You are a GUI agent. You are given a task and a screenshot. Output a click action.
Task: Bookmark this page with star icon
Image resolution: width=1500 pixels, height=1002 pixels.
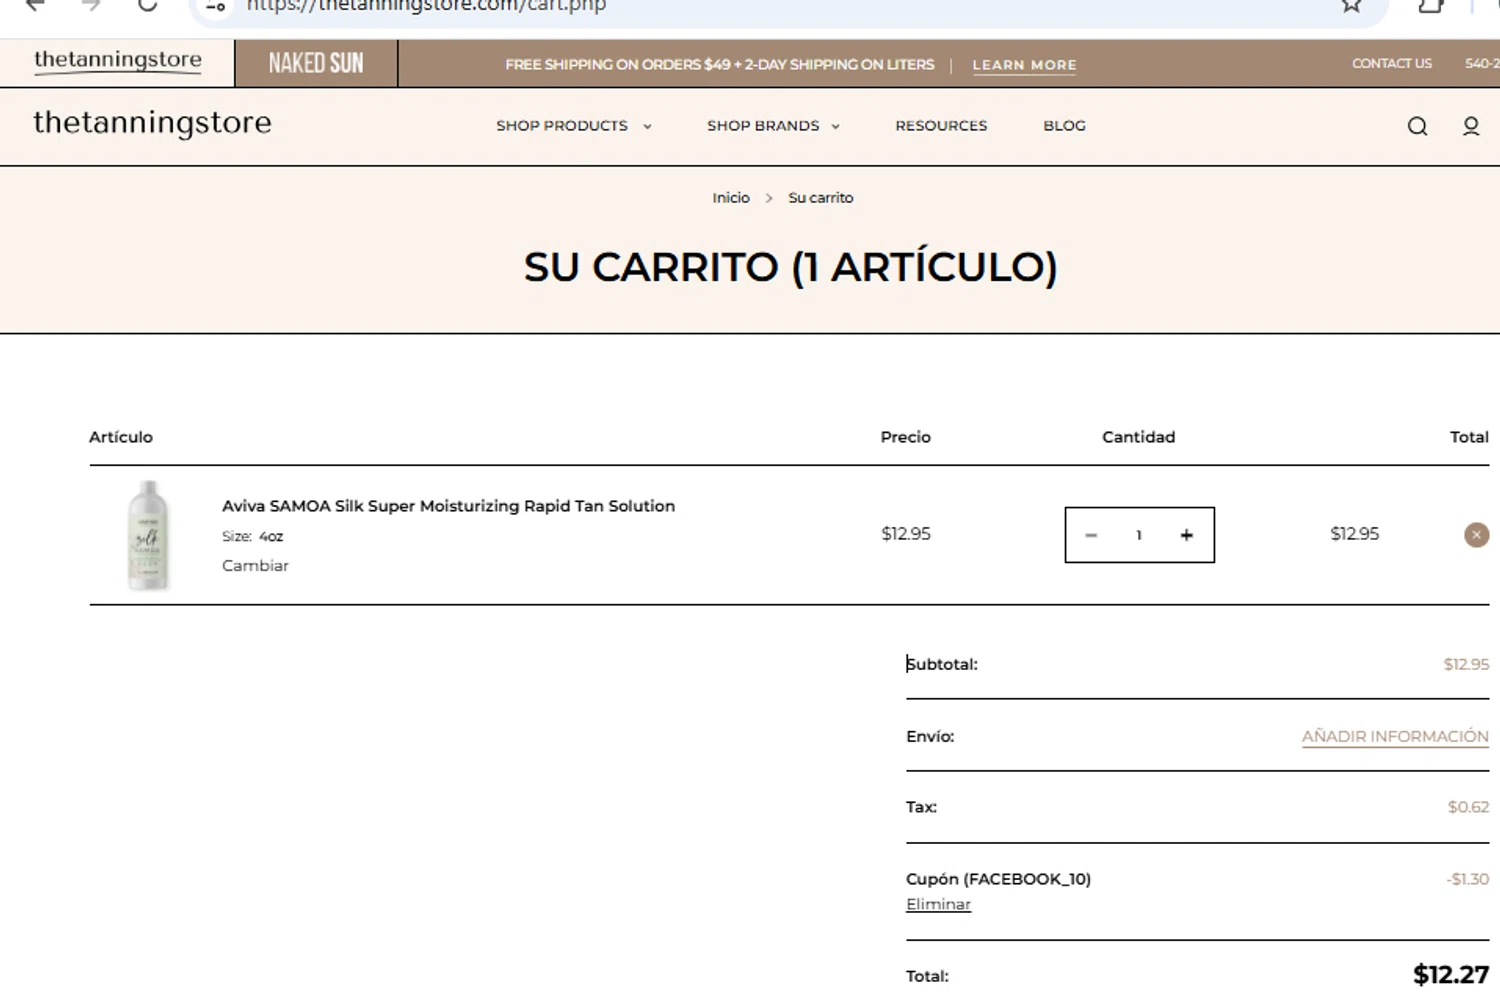[x=1352, y=5]
